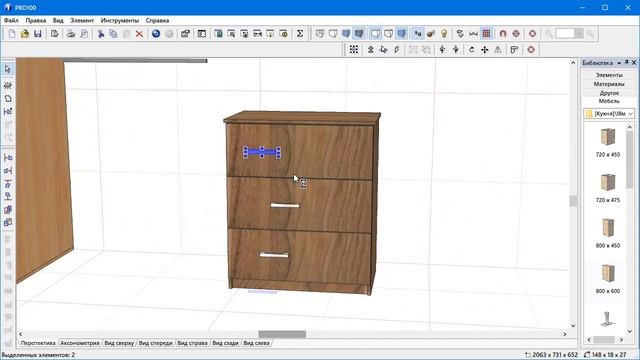The height and width of the screenshot is (360, 640).
Task: Toggle the light blue semi-transparent view mode
Action: (x=402, y=34)
